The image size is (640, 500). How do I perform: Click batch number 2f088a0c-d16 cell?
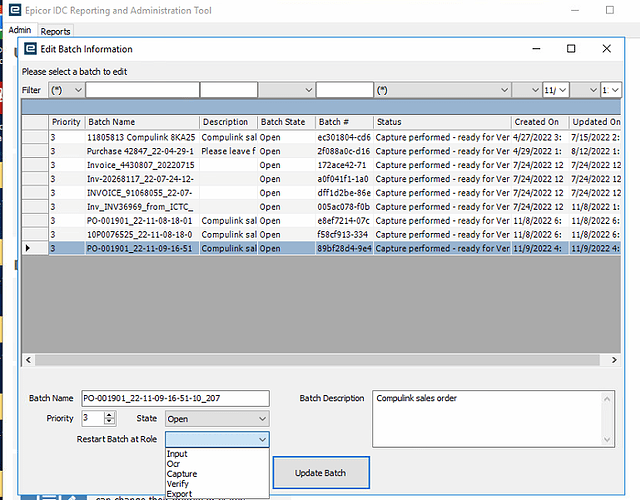click(344, 151)
